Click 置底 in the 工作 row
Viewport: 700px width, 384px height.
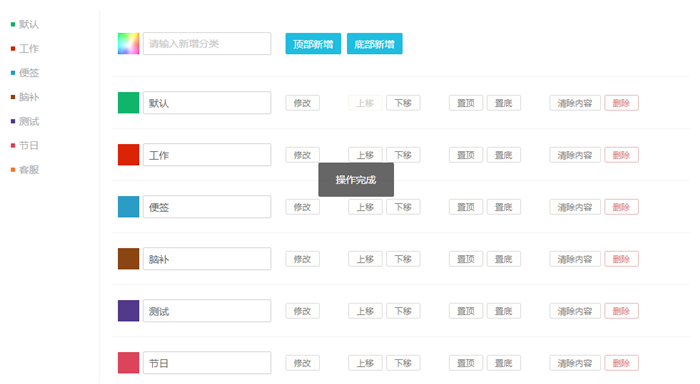[504, 155]
